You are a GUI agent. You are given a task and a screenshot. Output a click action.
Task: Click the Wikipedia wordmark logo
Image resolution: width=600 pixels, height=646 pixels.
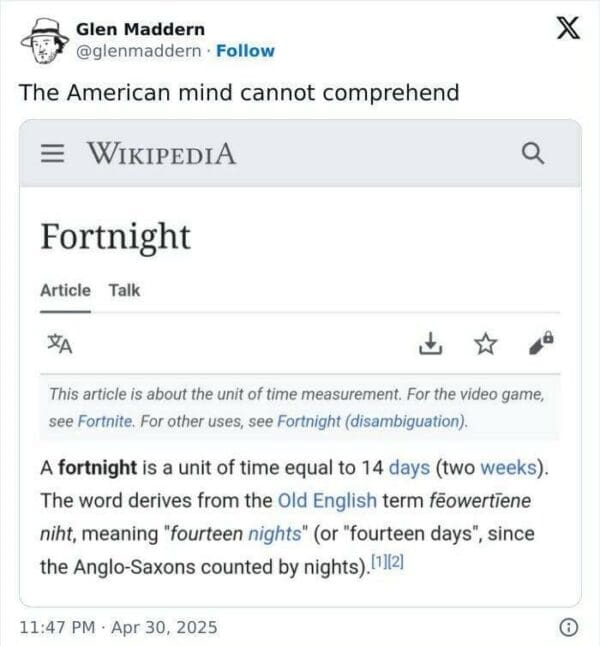click(161, 154)
